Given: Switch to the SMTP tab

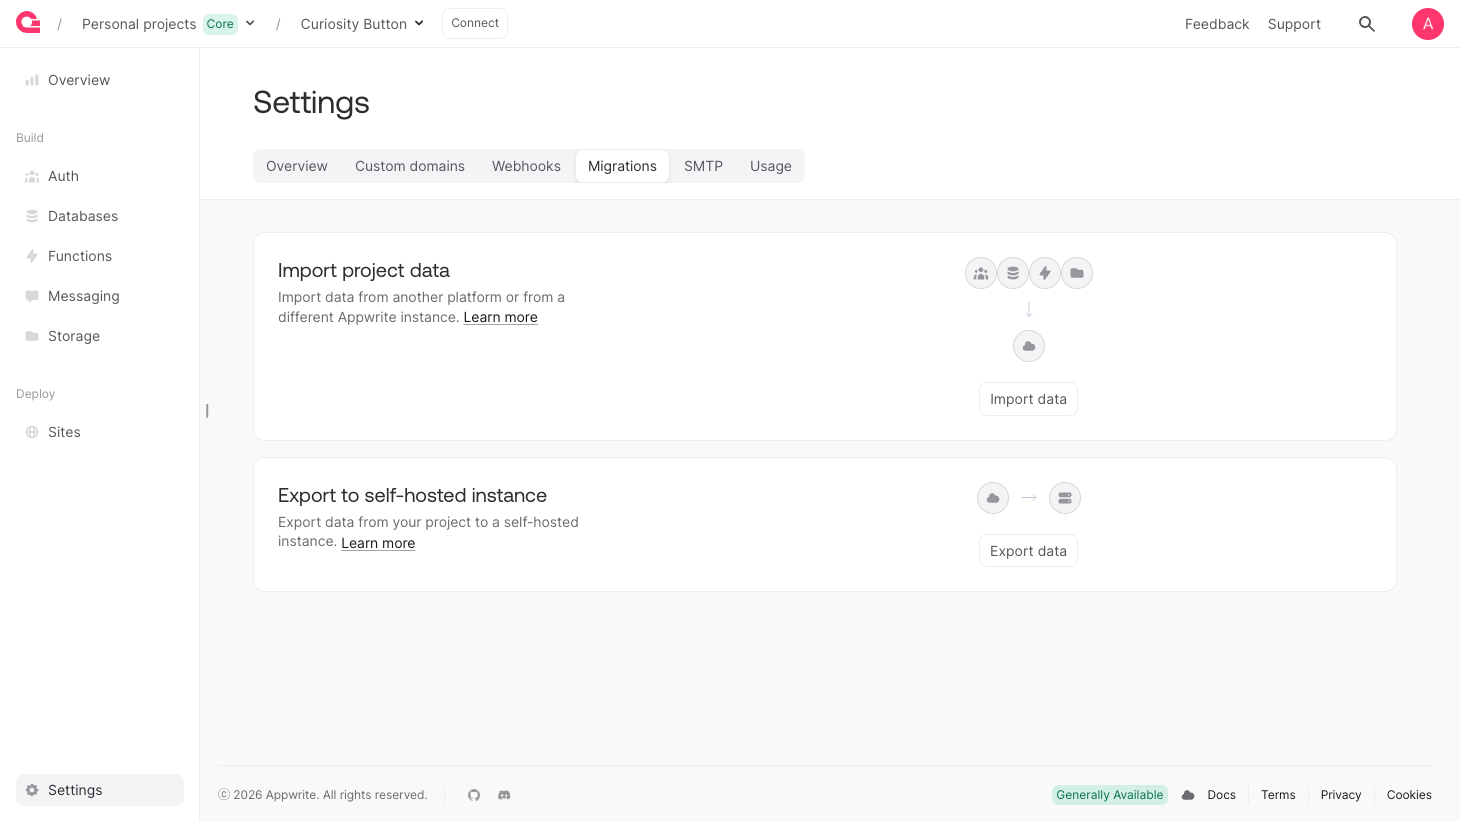Looking at the screenshot, I should (x=703, y=166).
